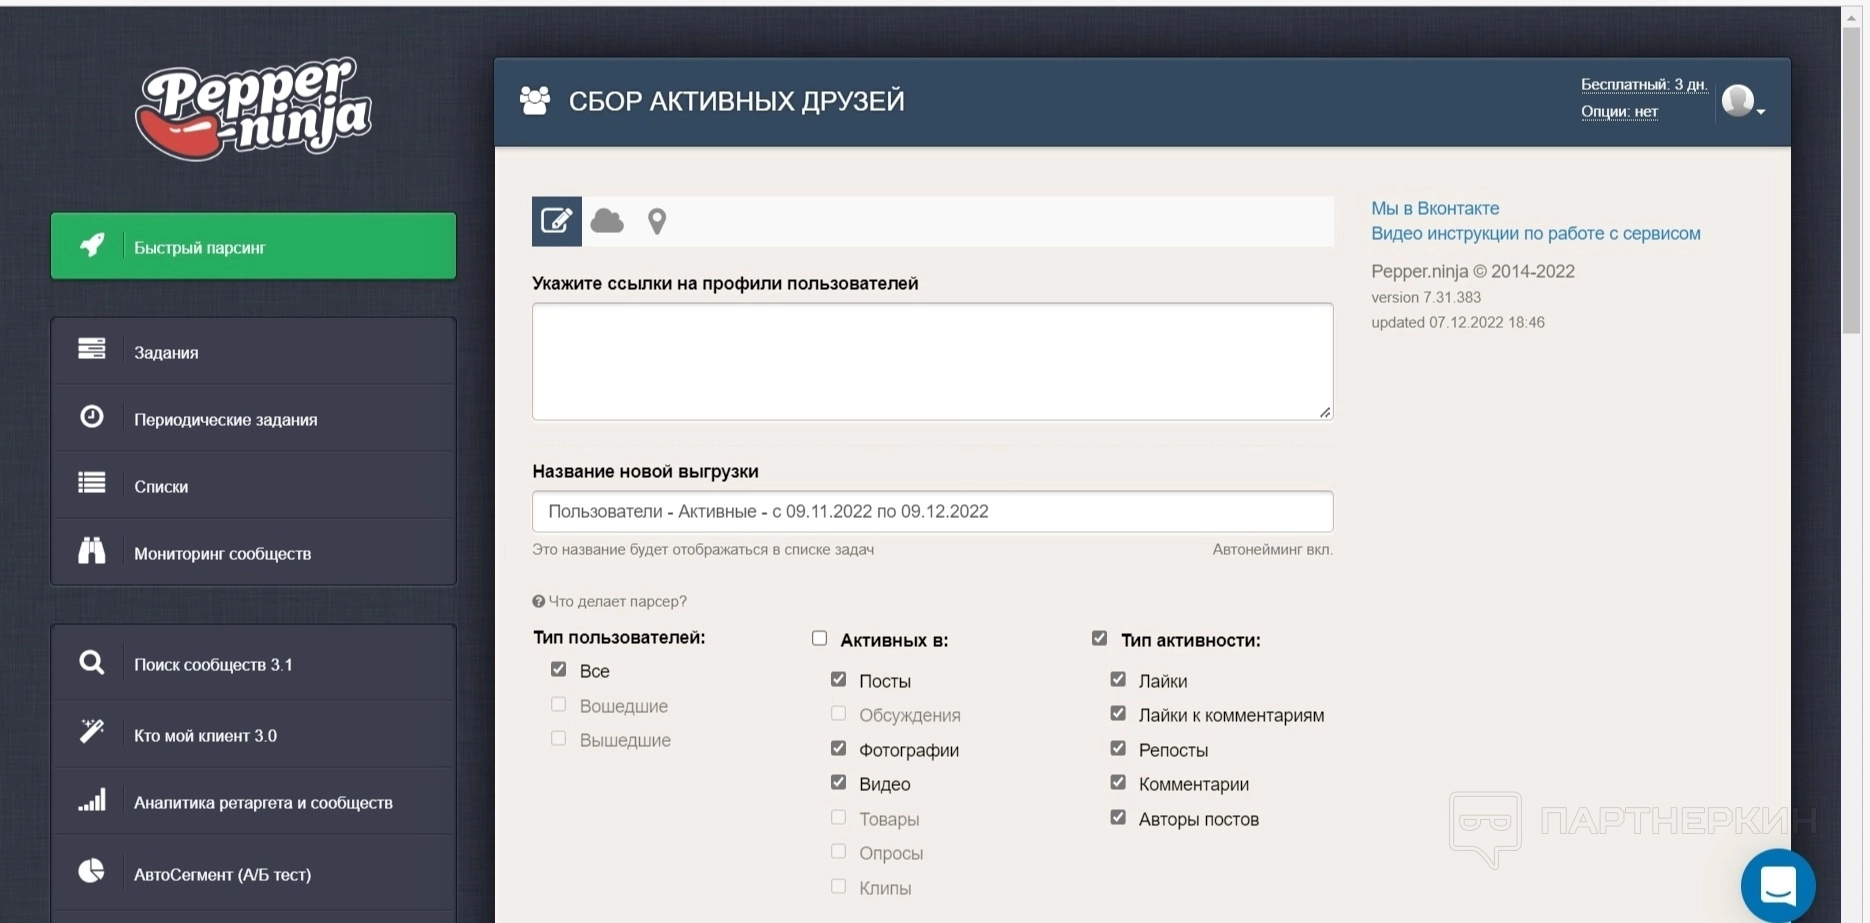Check the Опросы checkbox
Viewport: 1870px width, 923px height.
tap(838, 851)
